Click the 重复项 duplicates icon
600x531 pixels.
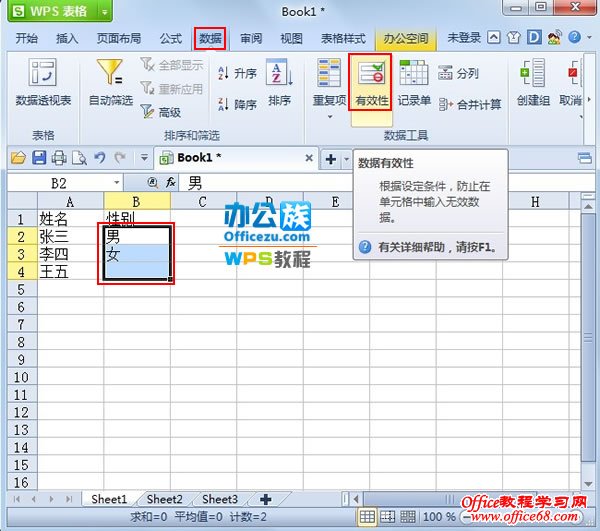coord(329,73)
